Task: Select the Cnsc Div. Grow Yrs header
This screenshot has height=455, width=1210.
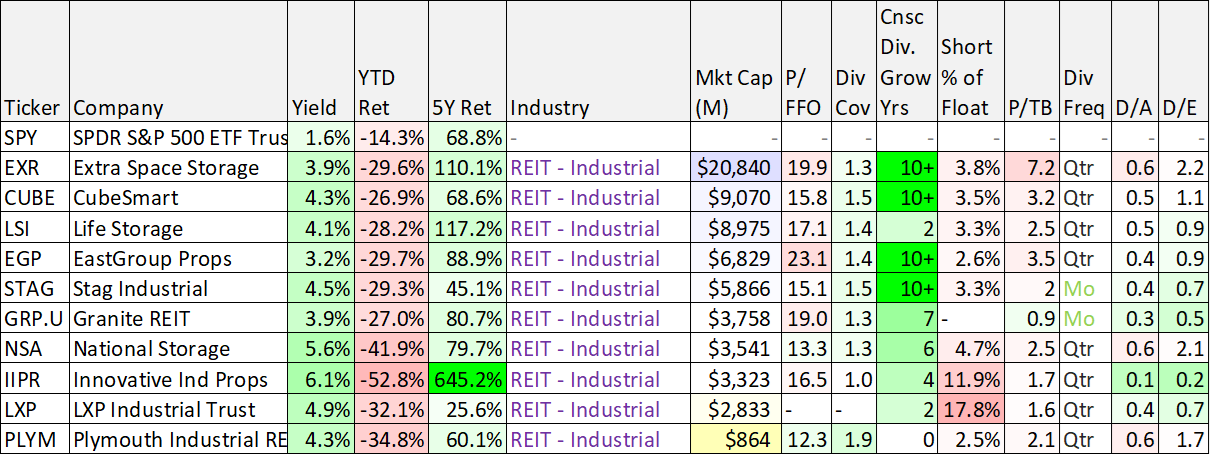Action: click(906, 62)
